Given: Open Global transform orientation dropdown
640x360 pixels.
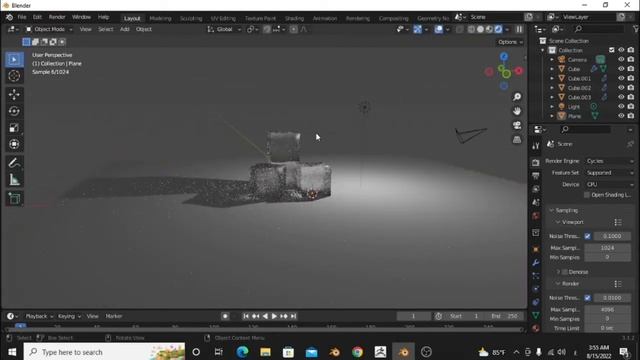Looking at the screenshot, I should click(x=224, y=29).
